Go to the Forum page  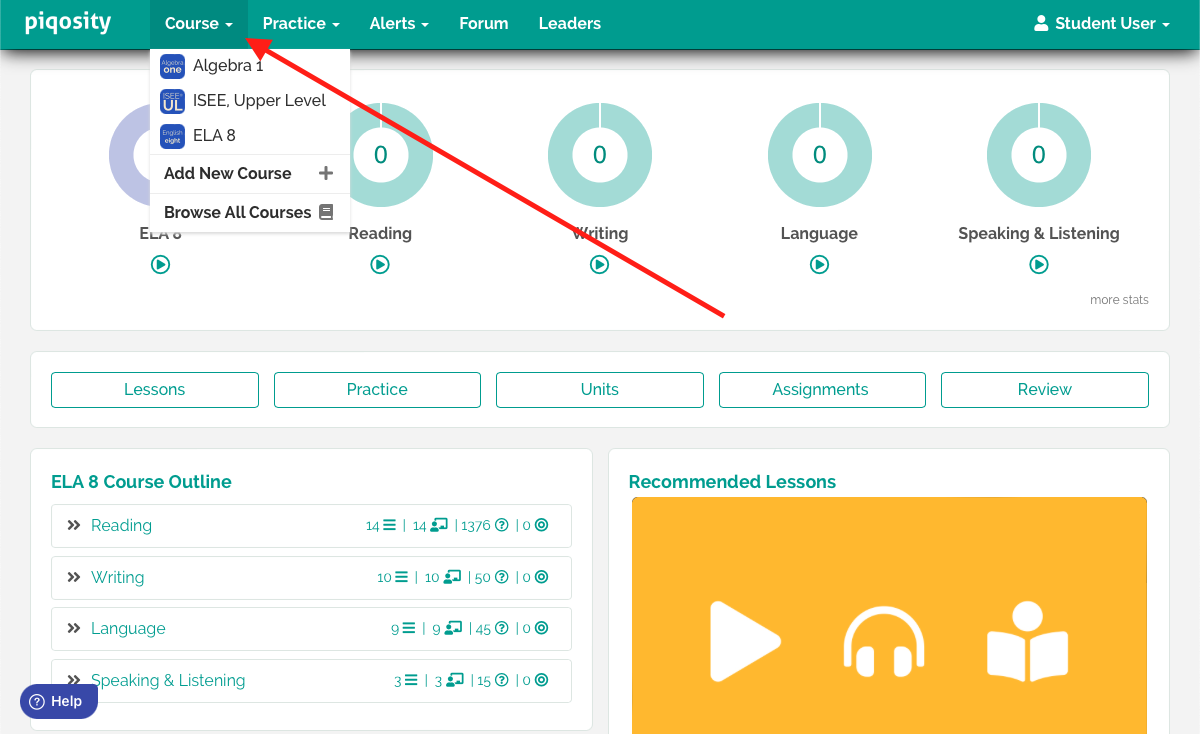point(484,23)
